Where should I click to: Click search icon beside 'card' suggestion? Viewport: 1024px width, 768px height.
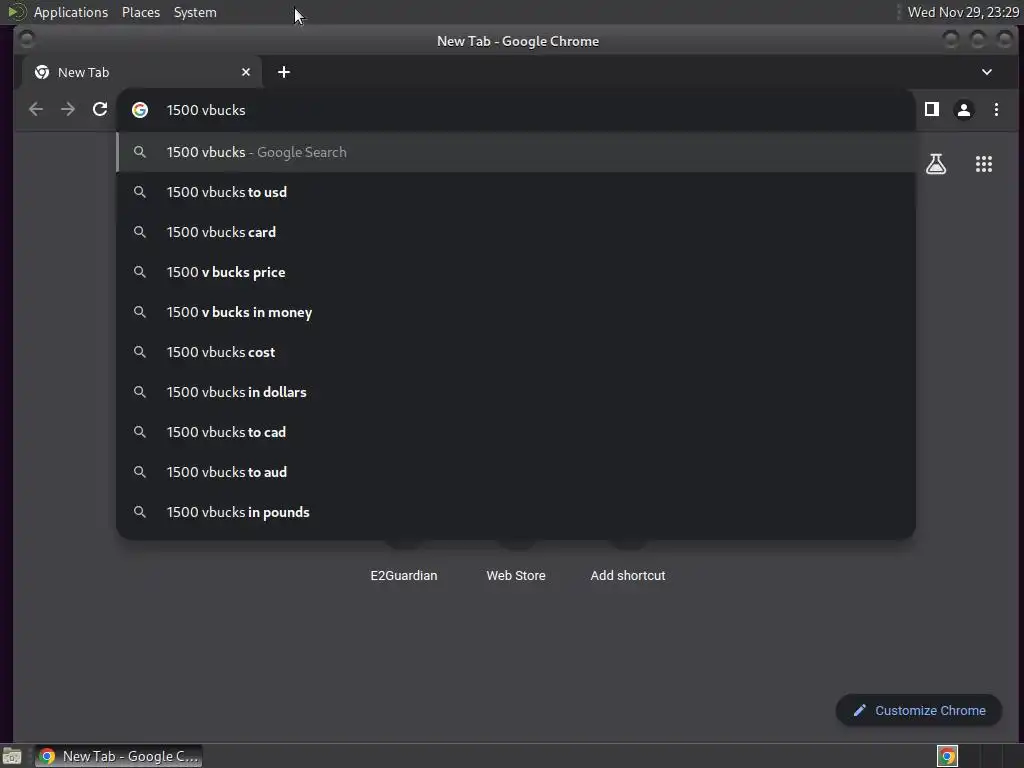(140, 232)
